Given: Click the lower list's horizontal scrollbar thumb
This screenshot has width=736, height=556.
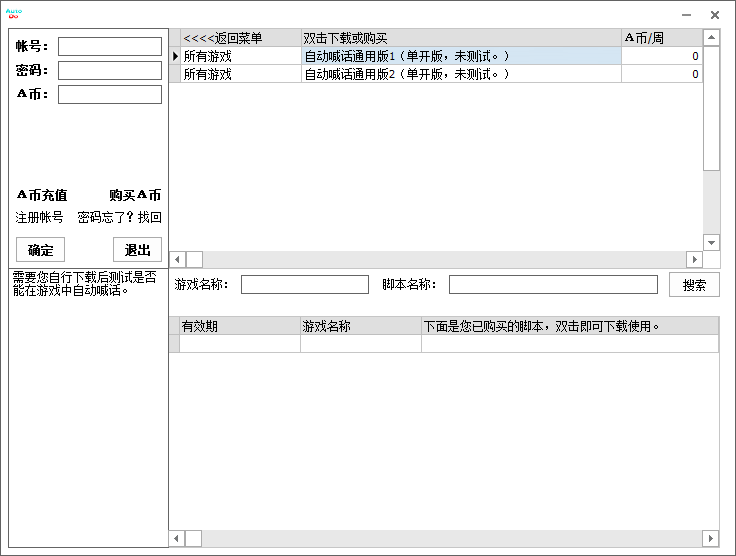Looking at the screenshot, I should tap(193, 539).
